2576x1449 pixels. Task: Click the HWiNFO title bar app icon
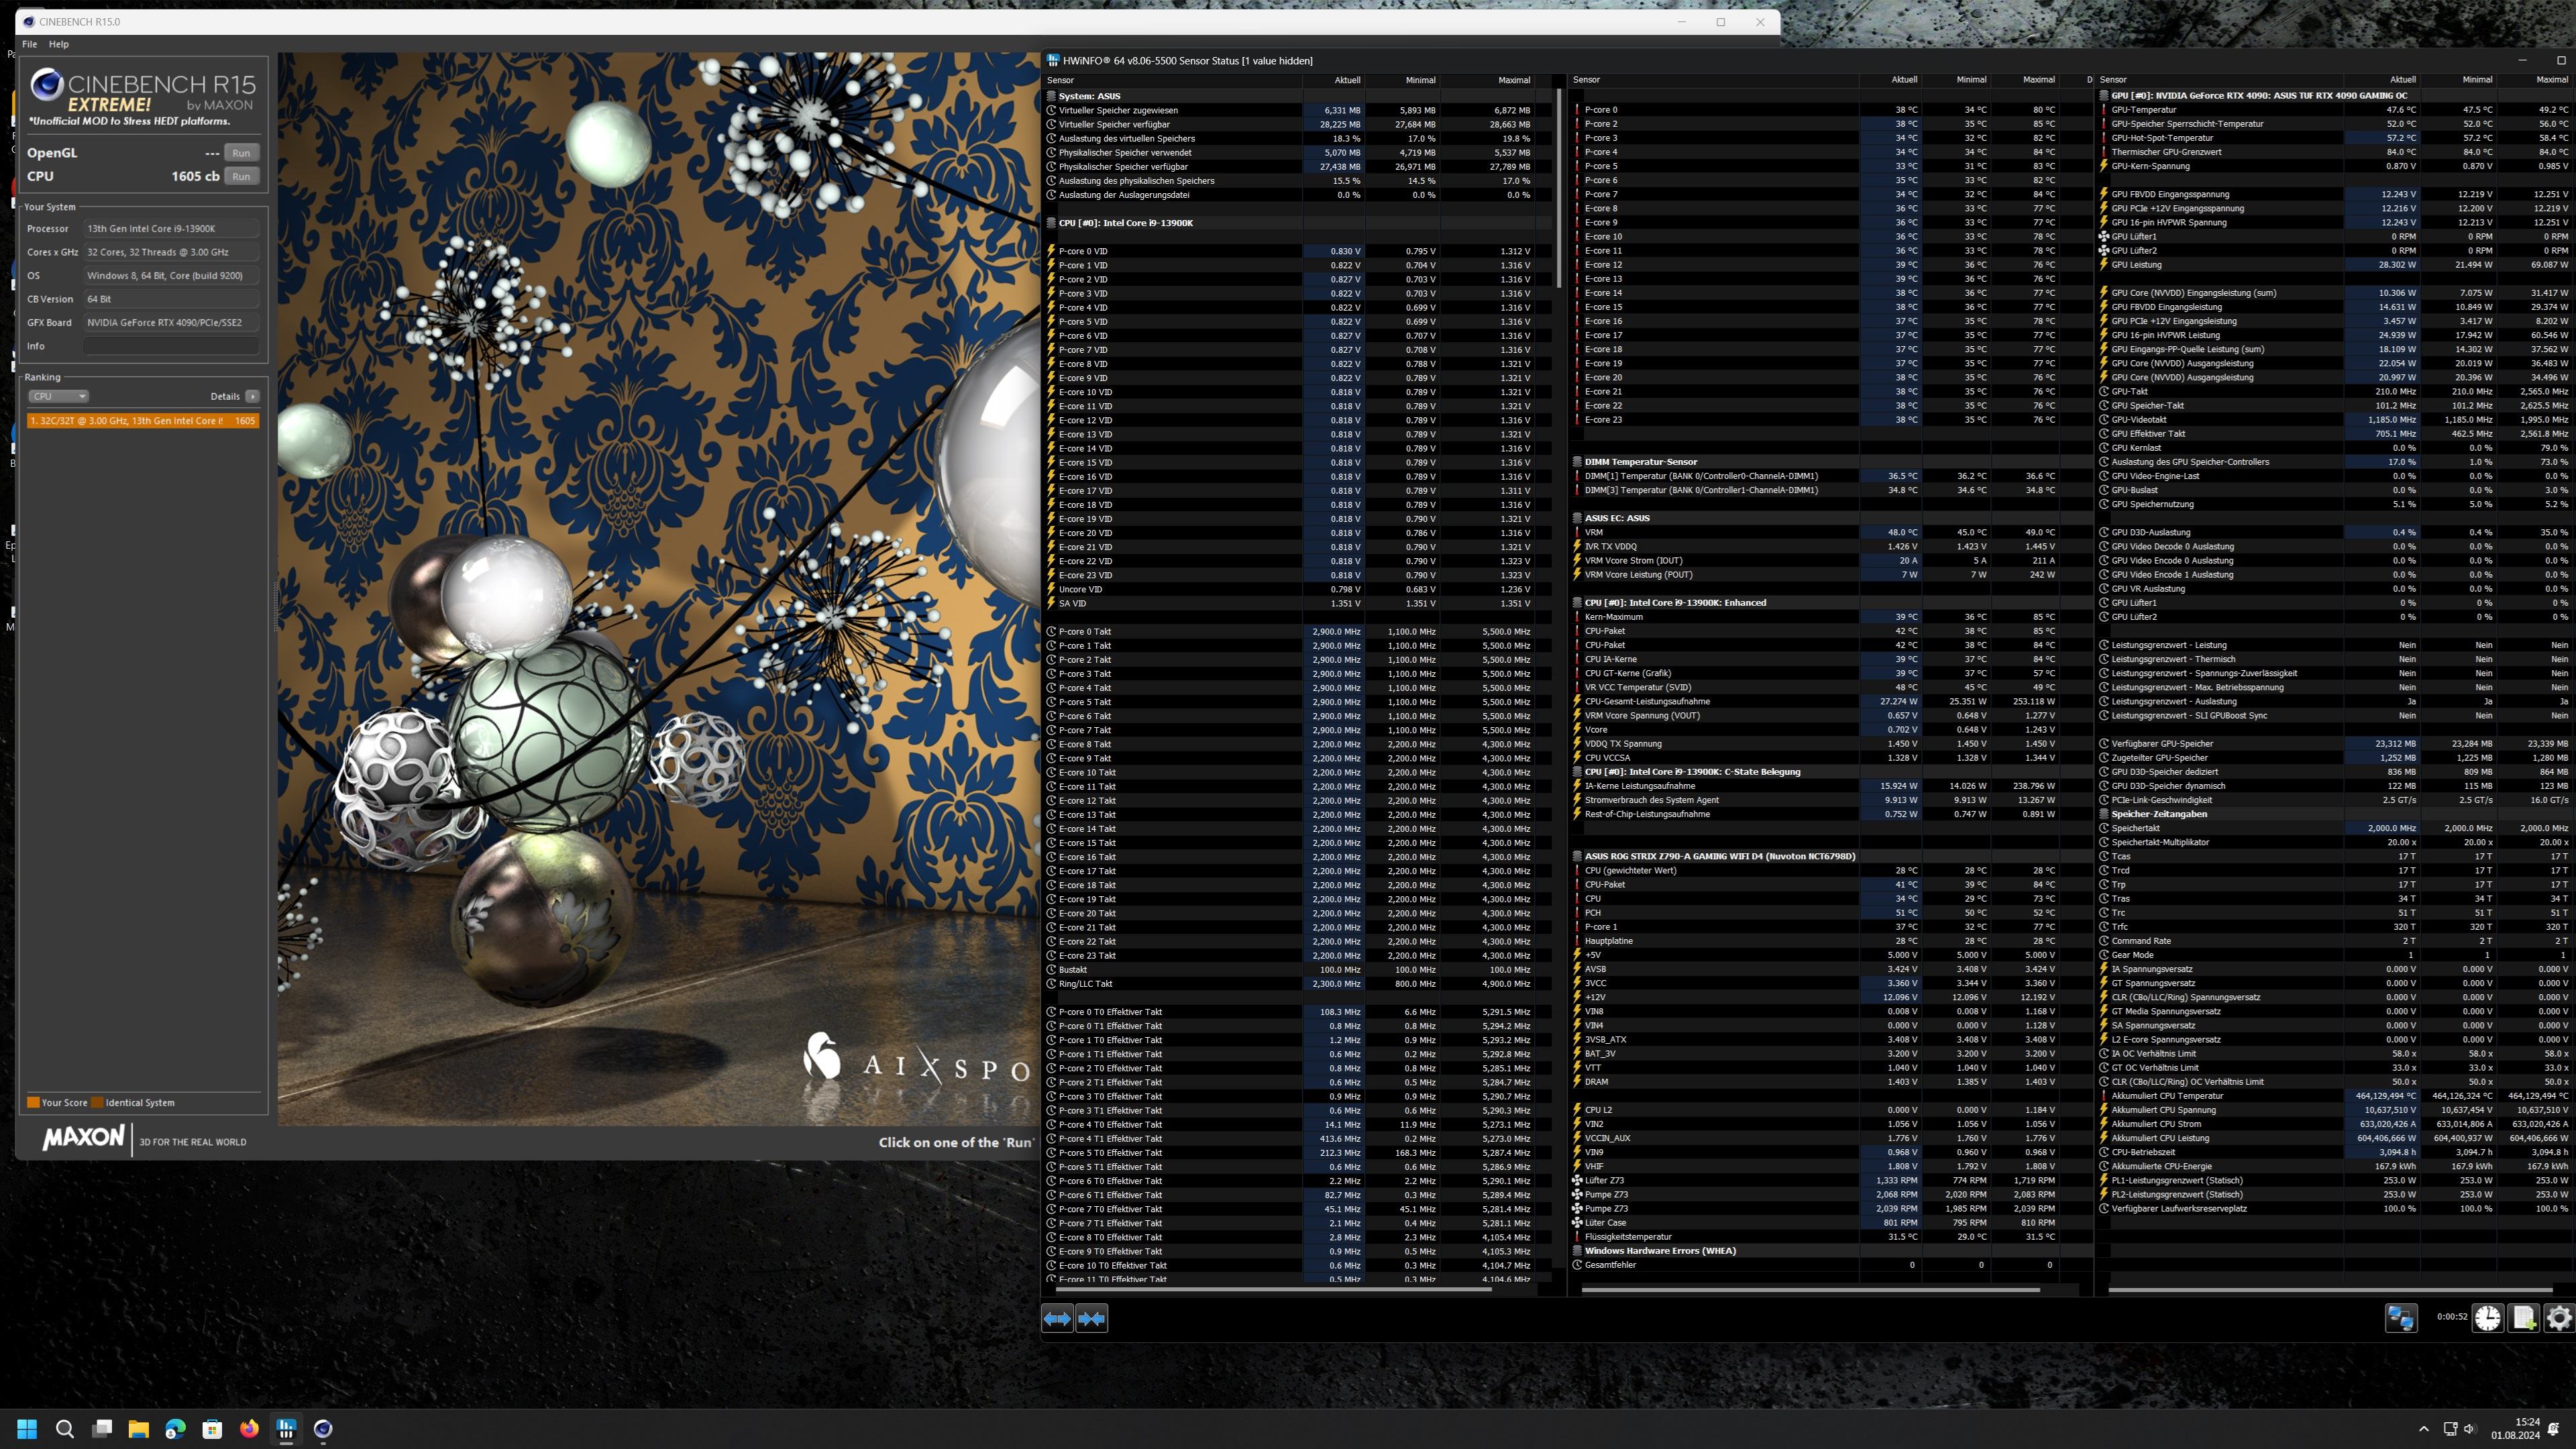click(x=1053, y=61)
